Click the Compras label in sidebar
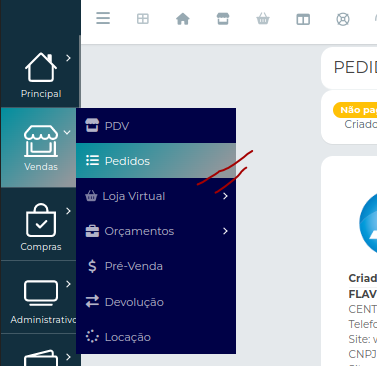This screenshot has width=377, height=366. coord(41,247)
